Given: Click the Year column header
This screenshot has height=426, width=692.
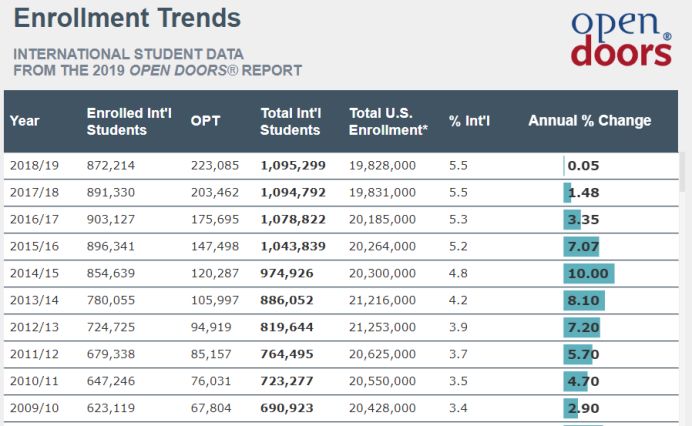Looking at the screenshot, I should pyautogui.click(x=25, y=121).
